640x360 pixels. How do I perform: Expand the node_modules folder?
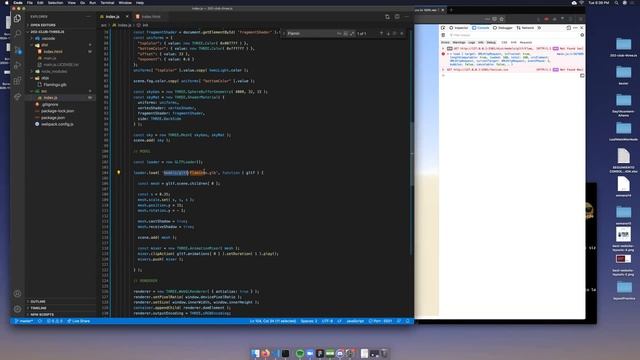(60, 71)
